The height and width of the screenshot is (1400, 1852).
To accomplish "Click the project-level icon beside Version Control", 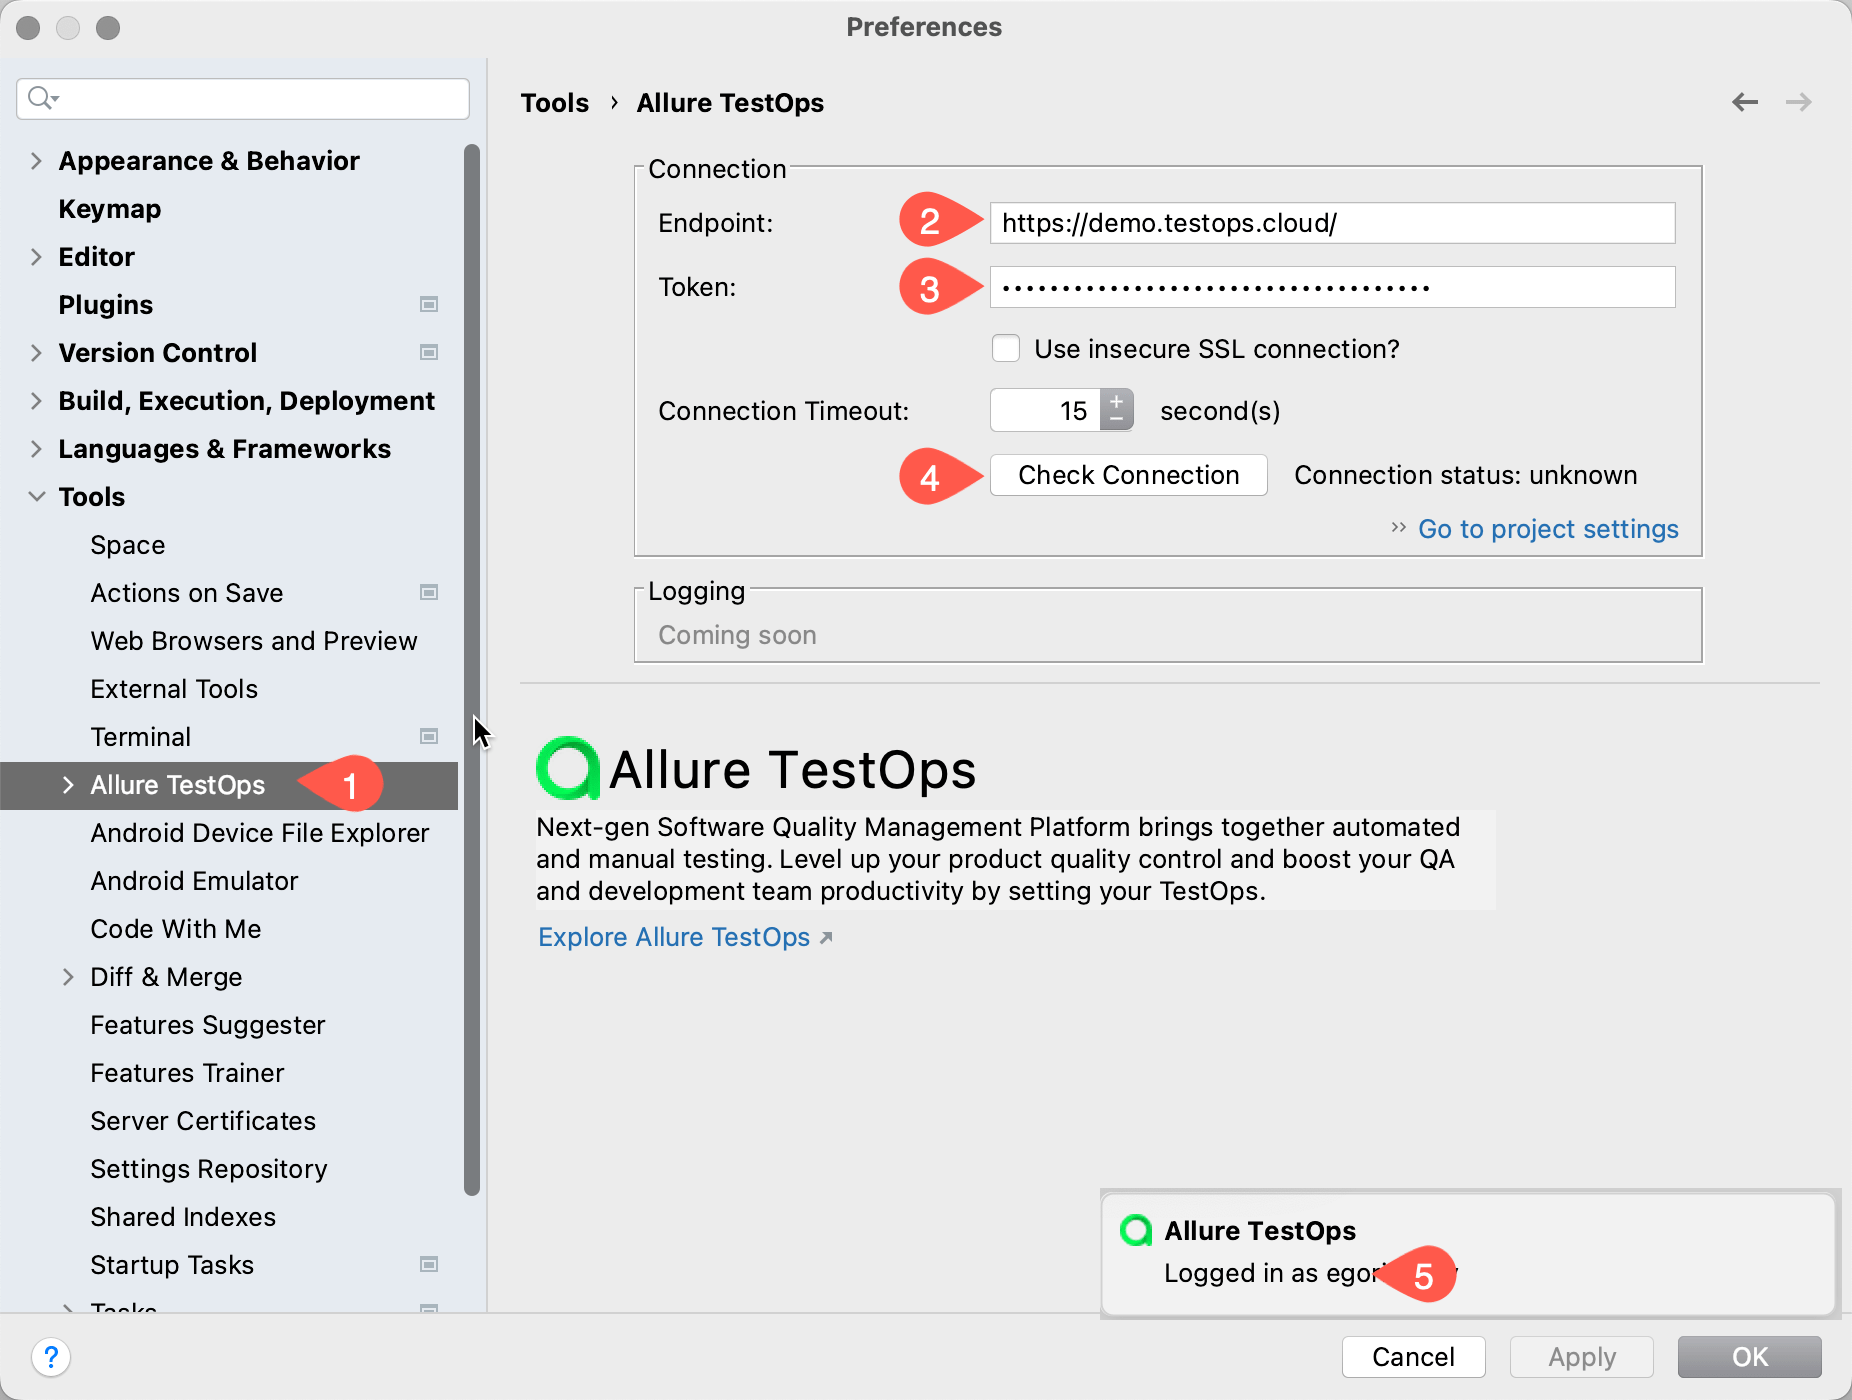I will coord(429,352).
